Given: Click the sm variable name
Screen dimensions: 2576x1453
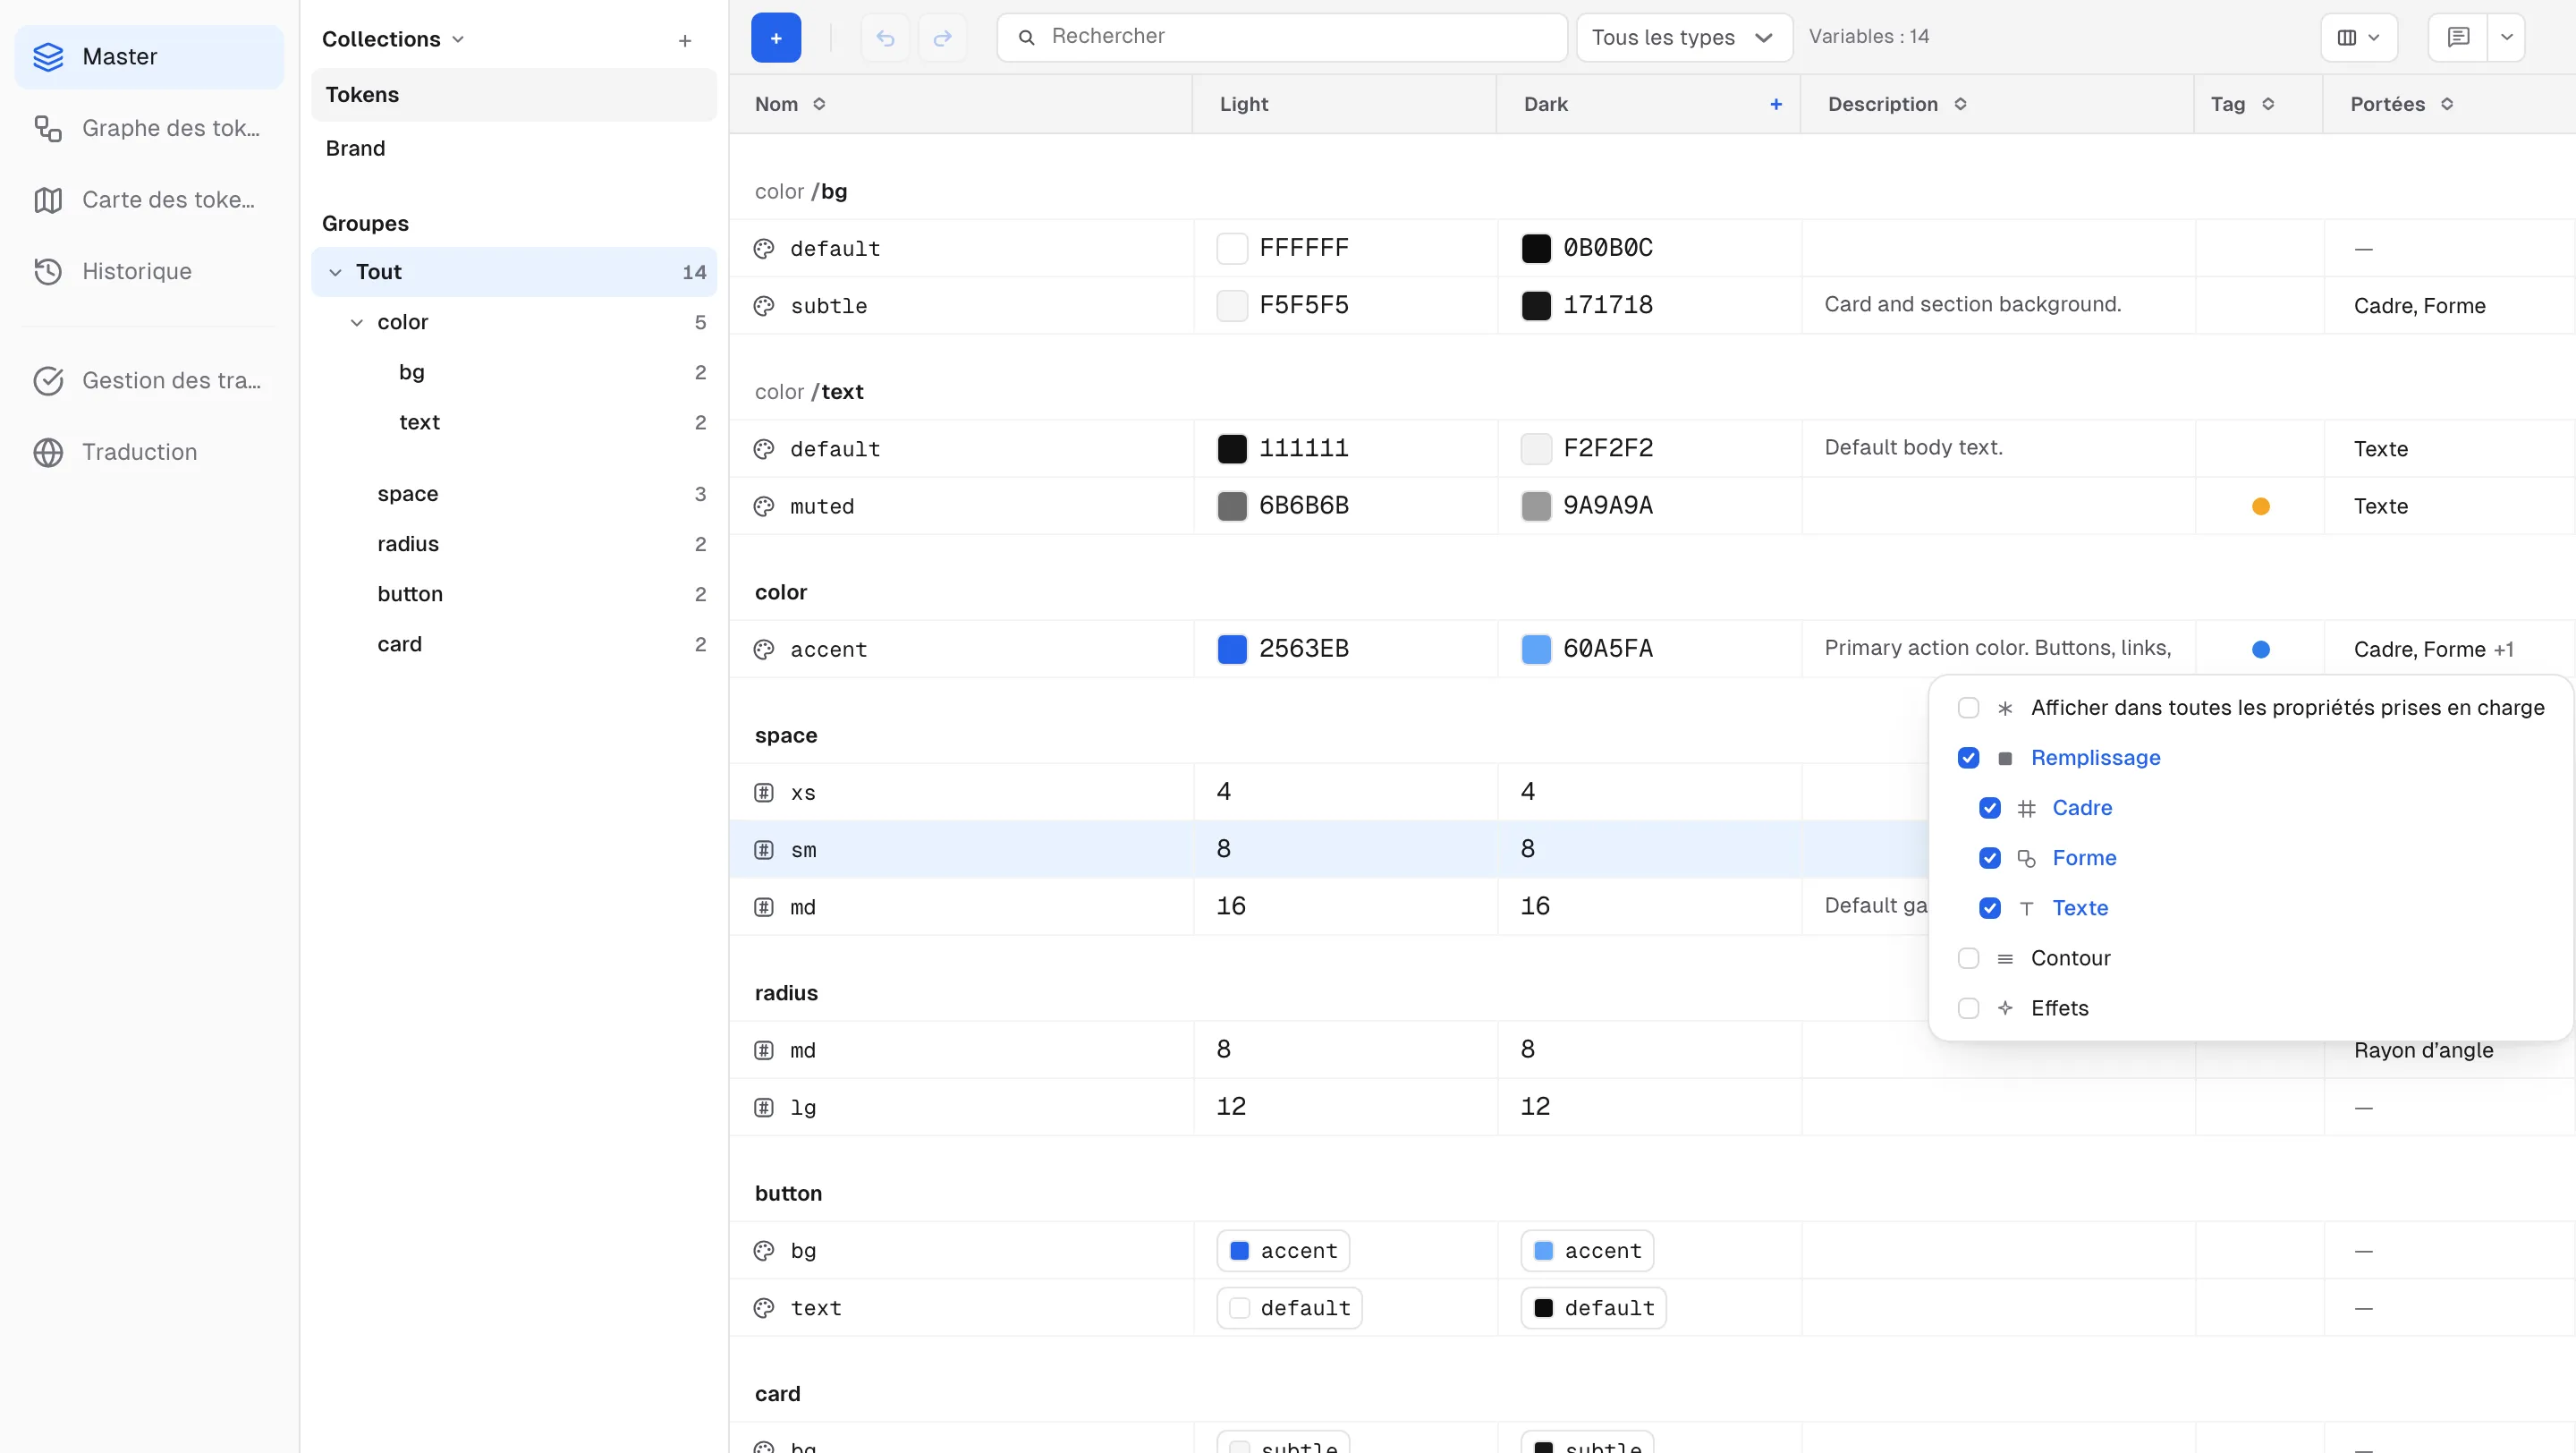Looking at the screenshot, I should click(803, 850).
